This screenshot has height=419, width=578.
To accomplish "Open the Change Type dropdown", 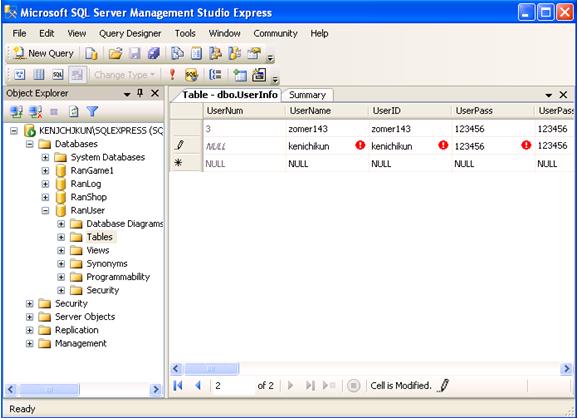I will click(x=124, y=75).
